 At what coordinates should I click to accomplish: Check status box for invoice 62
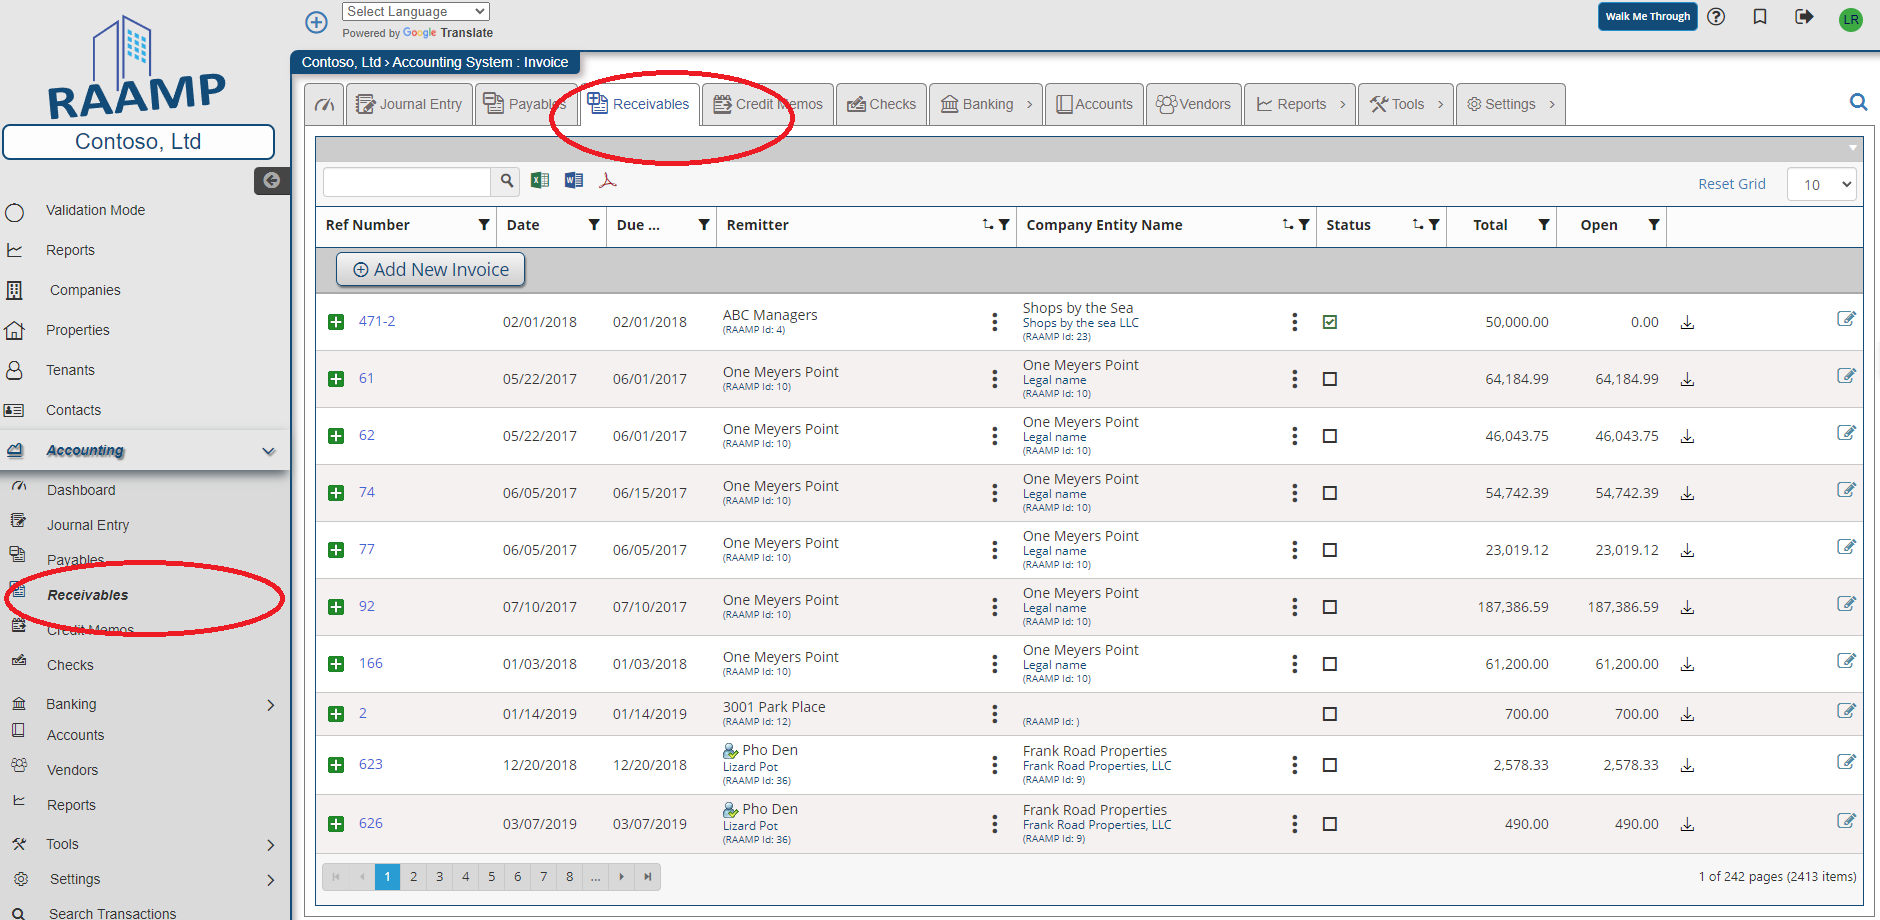[1330, 436]
